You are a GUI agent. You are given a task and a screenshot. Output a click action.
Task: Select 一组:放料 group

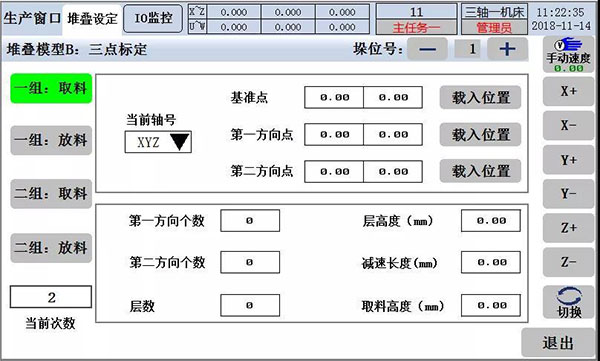(51, 140)
